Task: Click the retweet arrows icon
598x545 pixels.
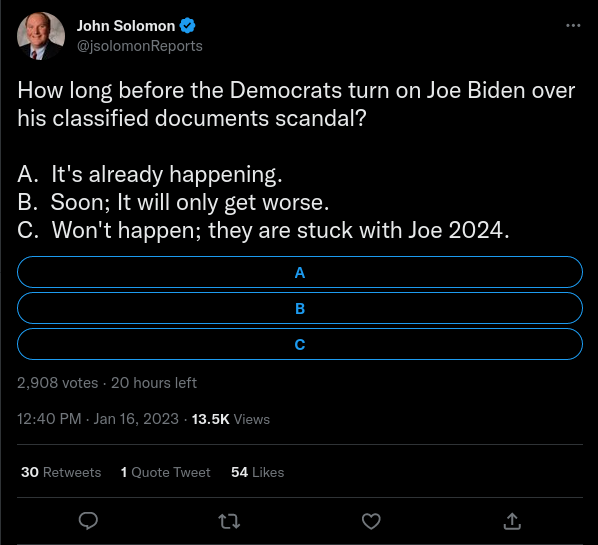Action: tap(229, 521)
